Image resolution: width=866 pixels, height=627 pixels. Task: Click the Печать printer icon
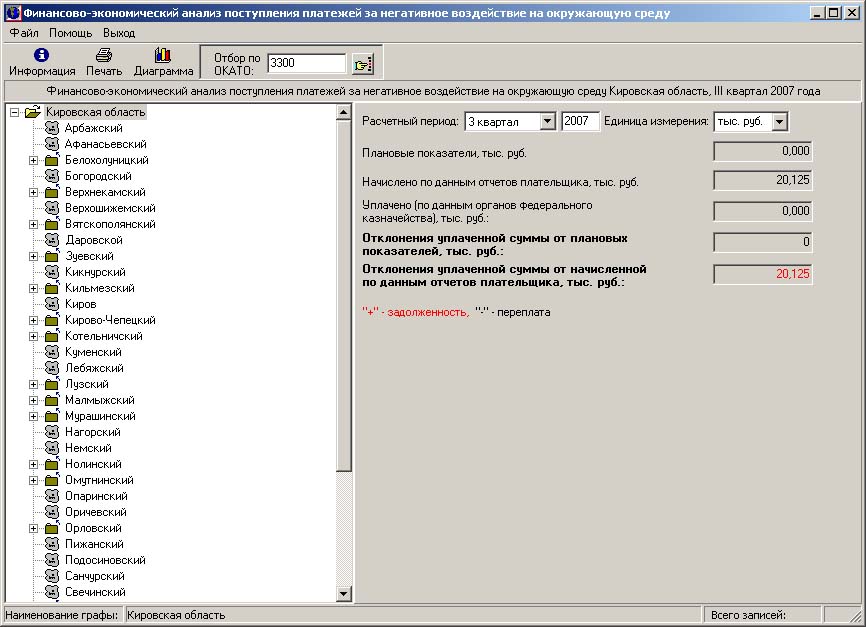tap(104, 56)
